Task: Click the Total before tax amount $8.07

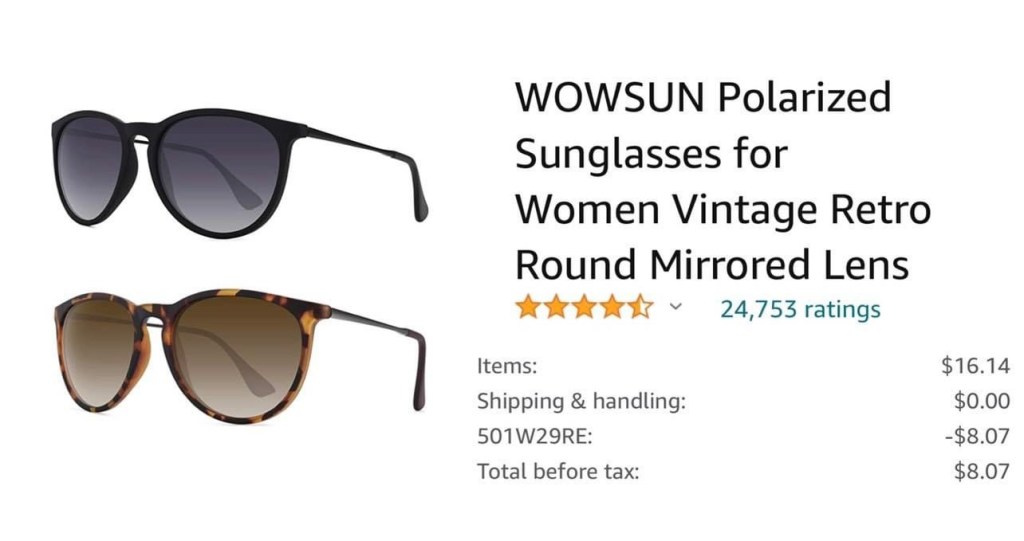Action: coord(982,471)
